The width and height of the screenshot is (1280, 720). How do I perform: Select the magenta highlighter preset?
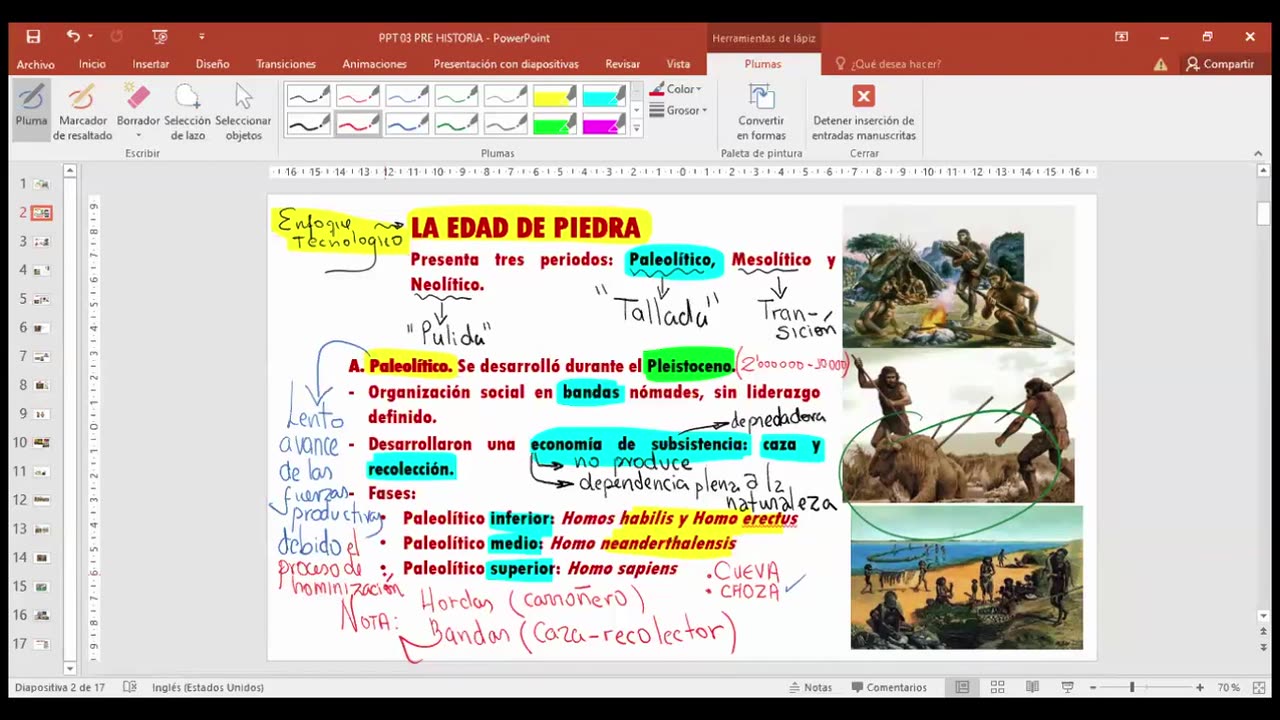(604, 124)
